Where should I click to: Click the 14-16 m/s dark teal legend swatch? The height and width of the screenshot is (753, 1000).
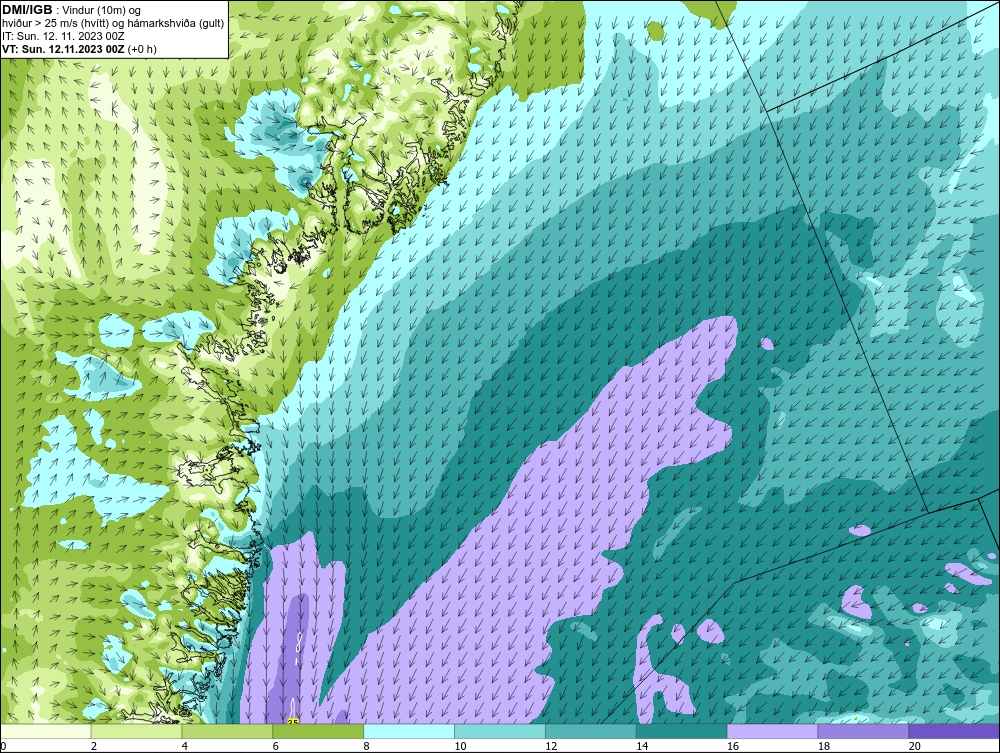tap(681, 731)
